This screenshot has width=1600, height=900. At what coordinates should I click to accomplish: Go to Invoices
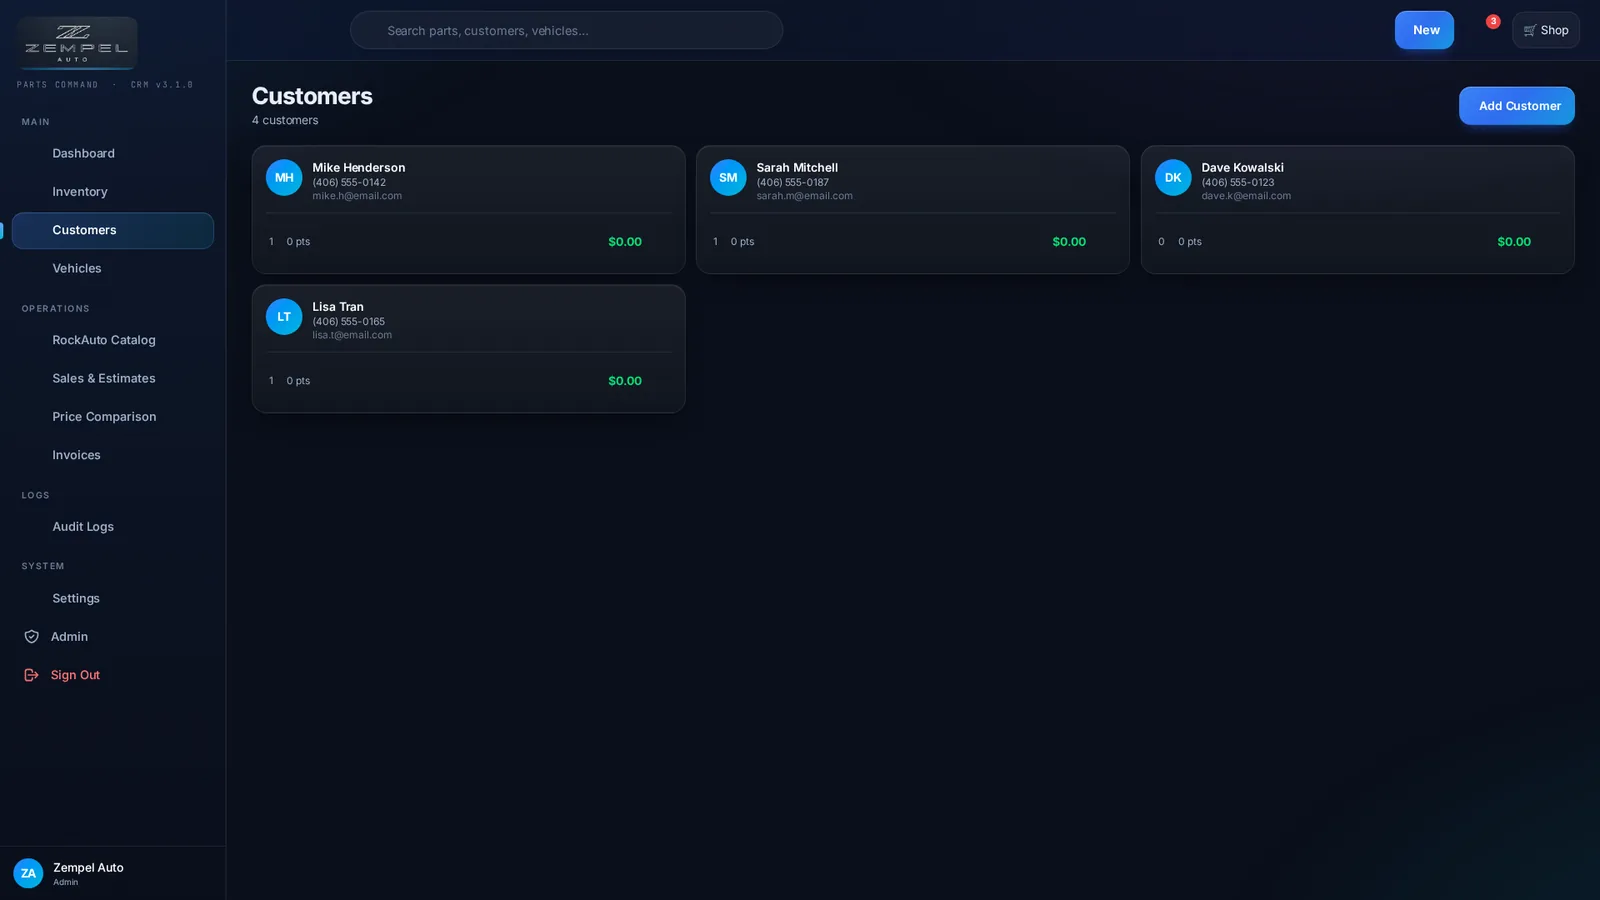[x=113, y=455]
